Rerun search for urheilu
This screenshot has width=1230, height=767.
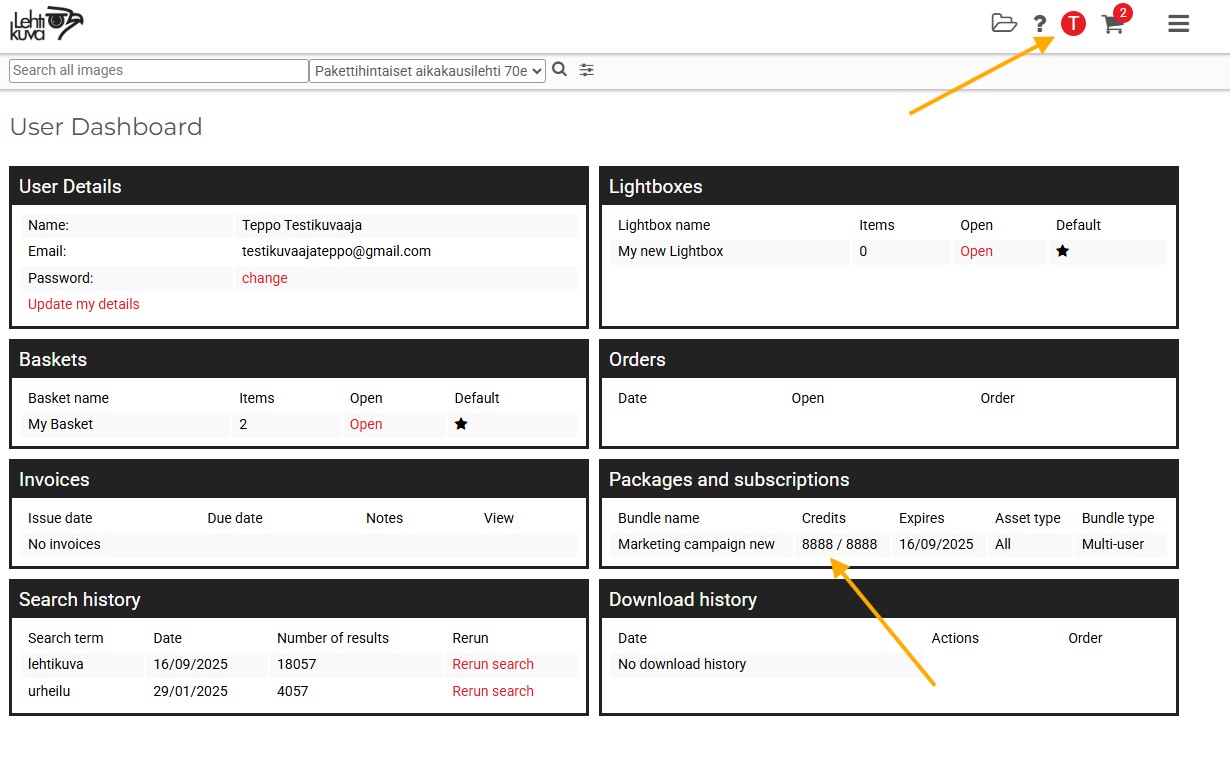pyautogui.click(x=492, y=691)
